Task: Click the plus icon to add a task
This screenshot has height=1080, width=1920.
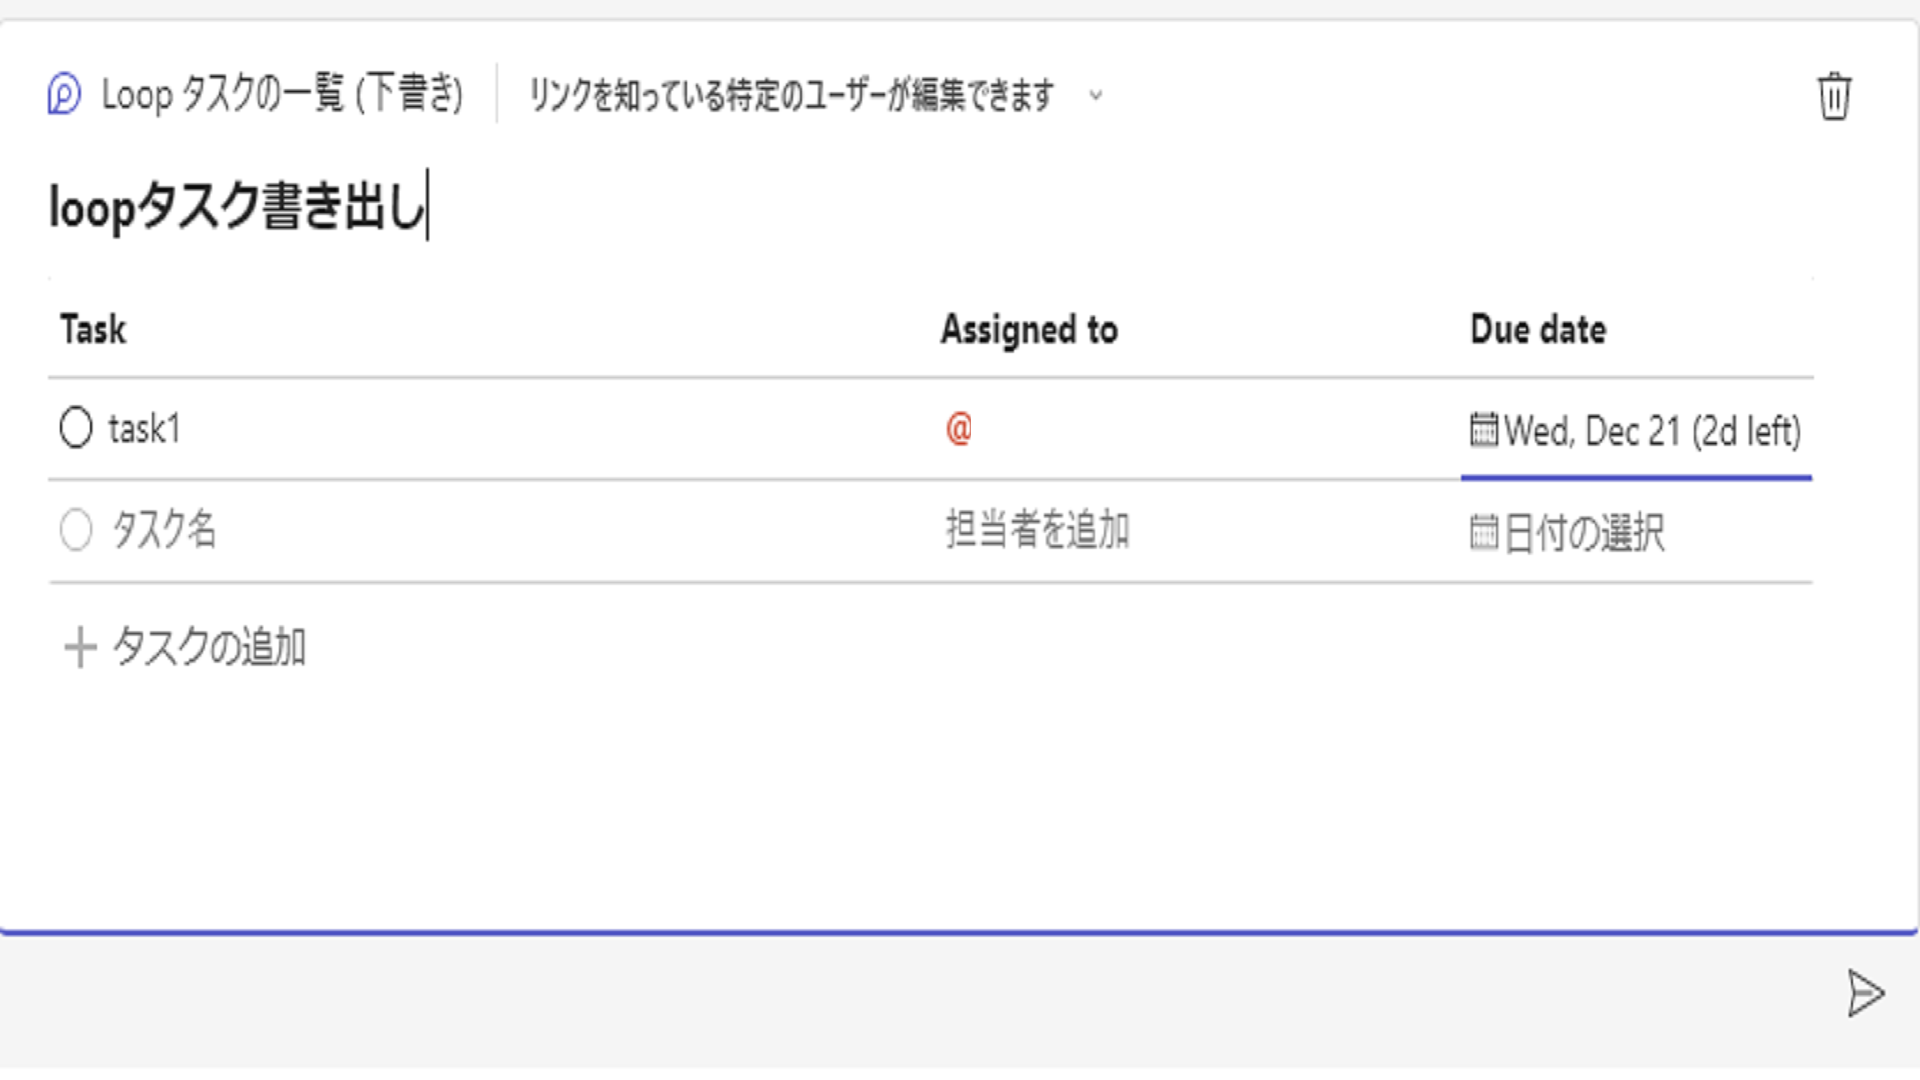Action: (x=78, y=648)
